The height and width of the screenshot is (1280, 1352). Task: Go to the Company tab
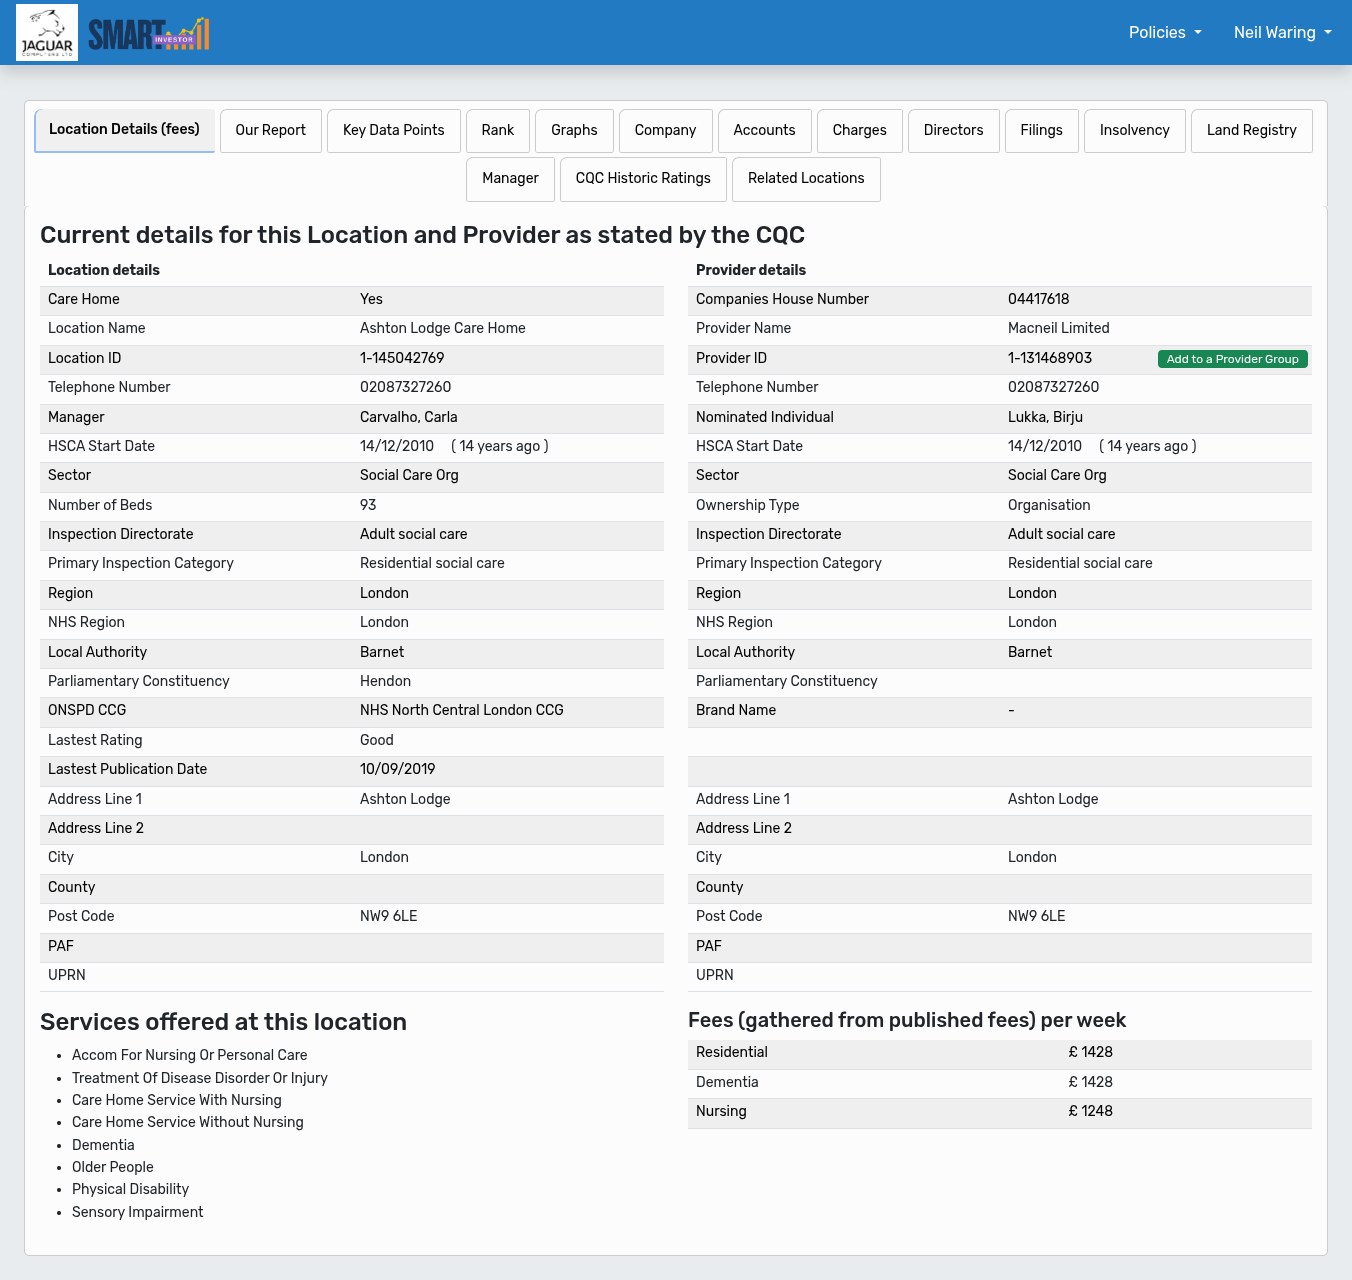(665, 131)
